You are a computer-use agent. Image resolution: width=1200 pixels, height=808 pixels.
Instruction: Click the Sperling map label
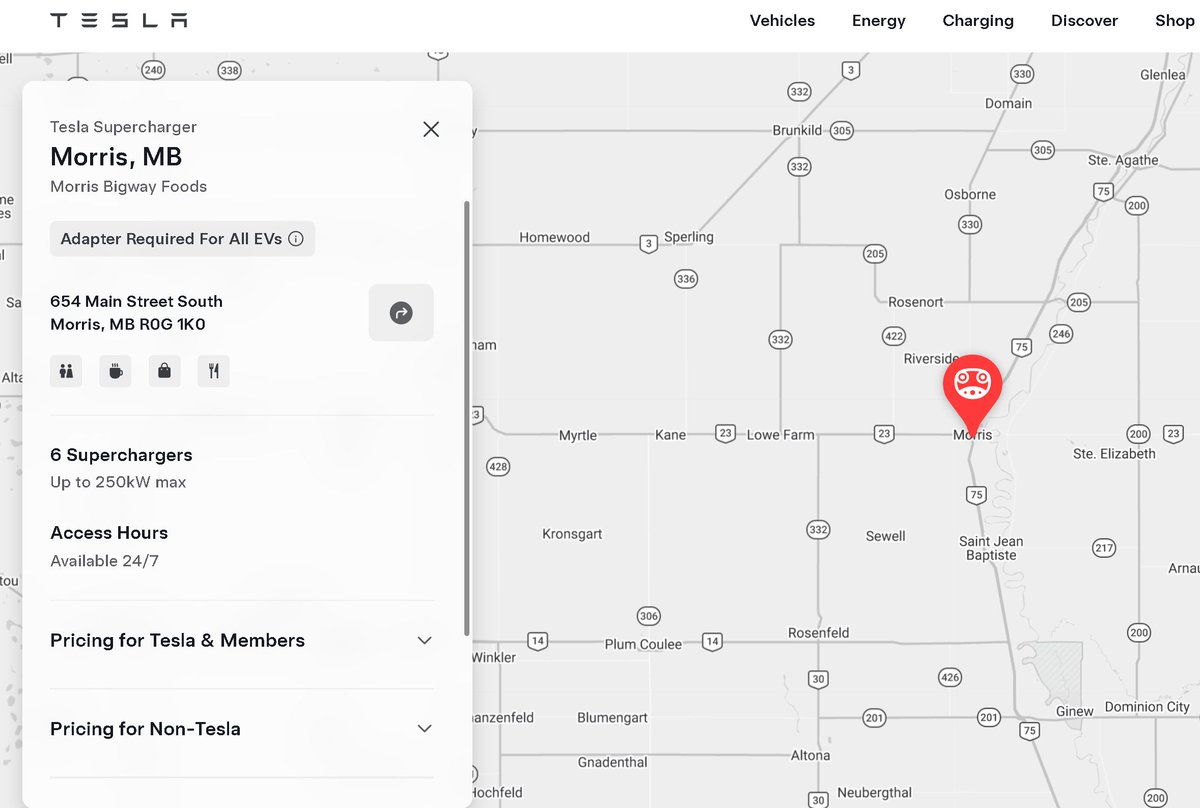(x=689, y=237)
